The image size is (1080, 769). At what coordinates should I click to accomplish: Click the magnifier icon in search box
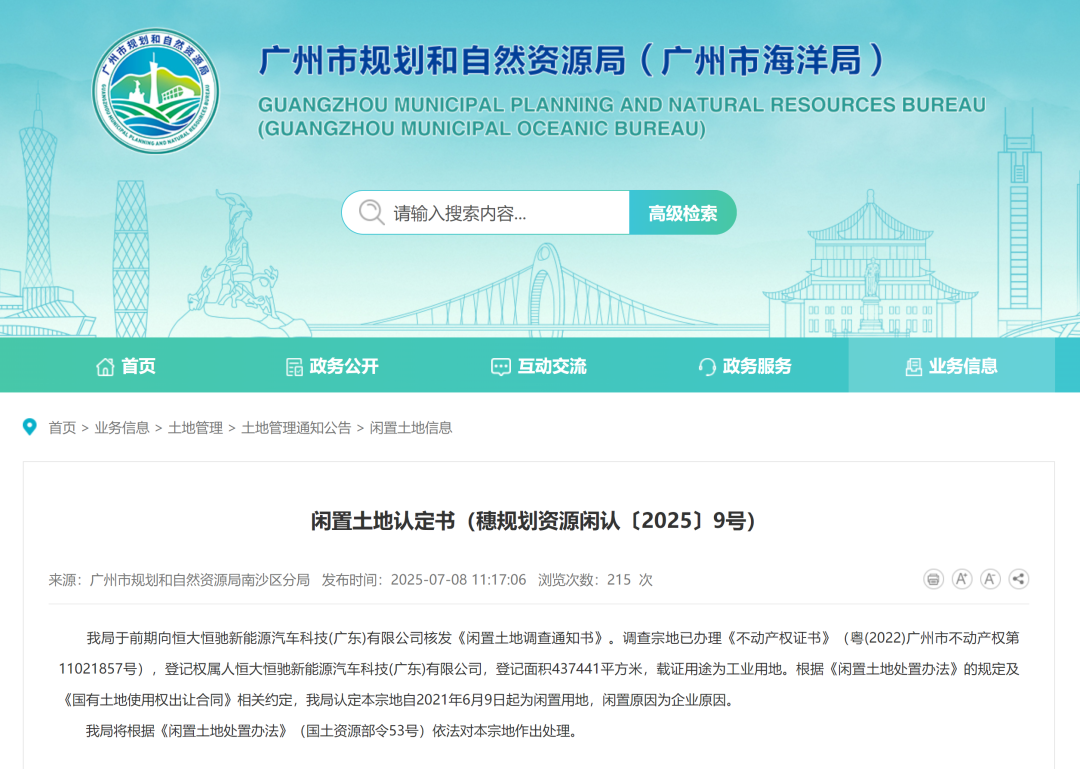coord(371,212)
